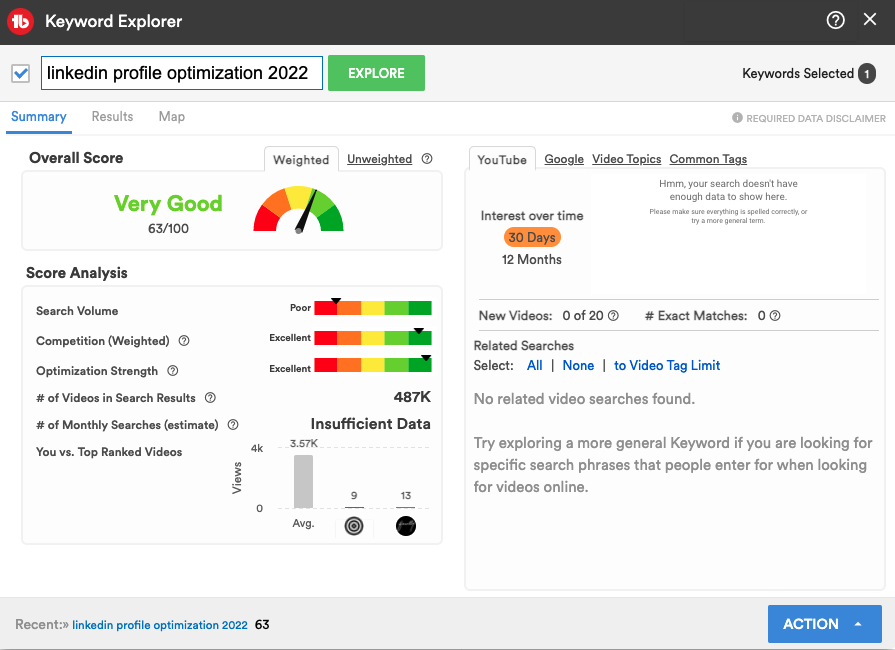Click the Very Good score label

(x=168, y=204)
